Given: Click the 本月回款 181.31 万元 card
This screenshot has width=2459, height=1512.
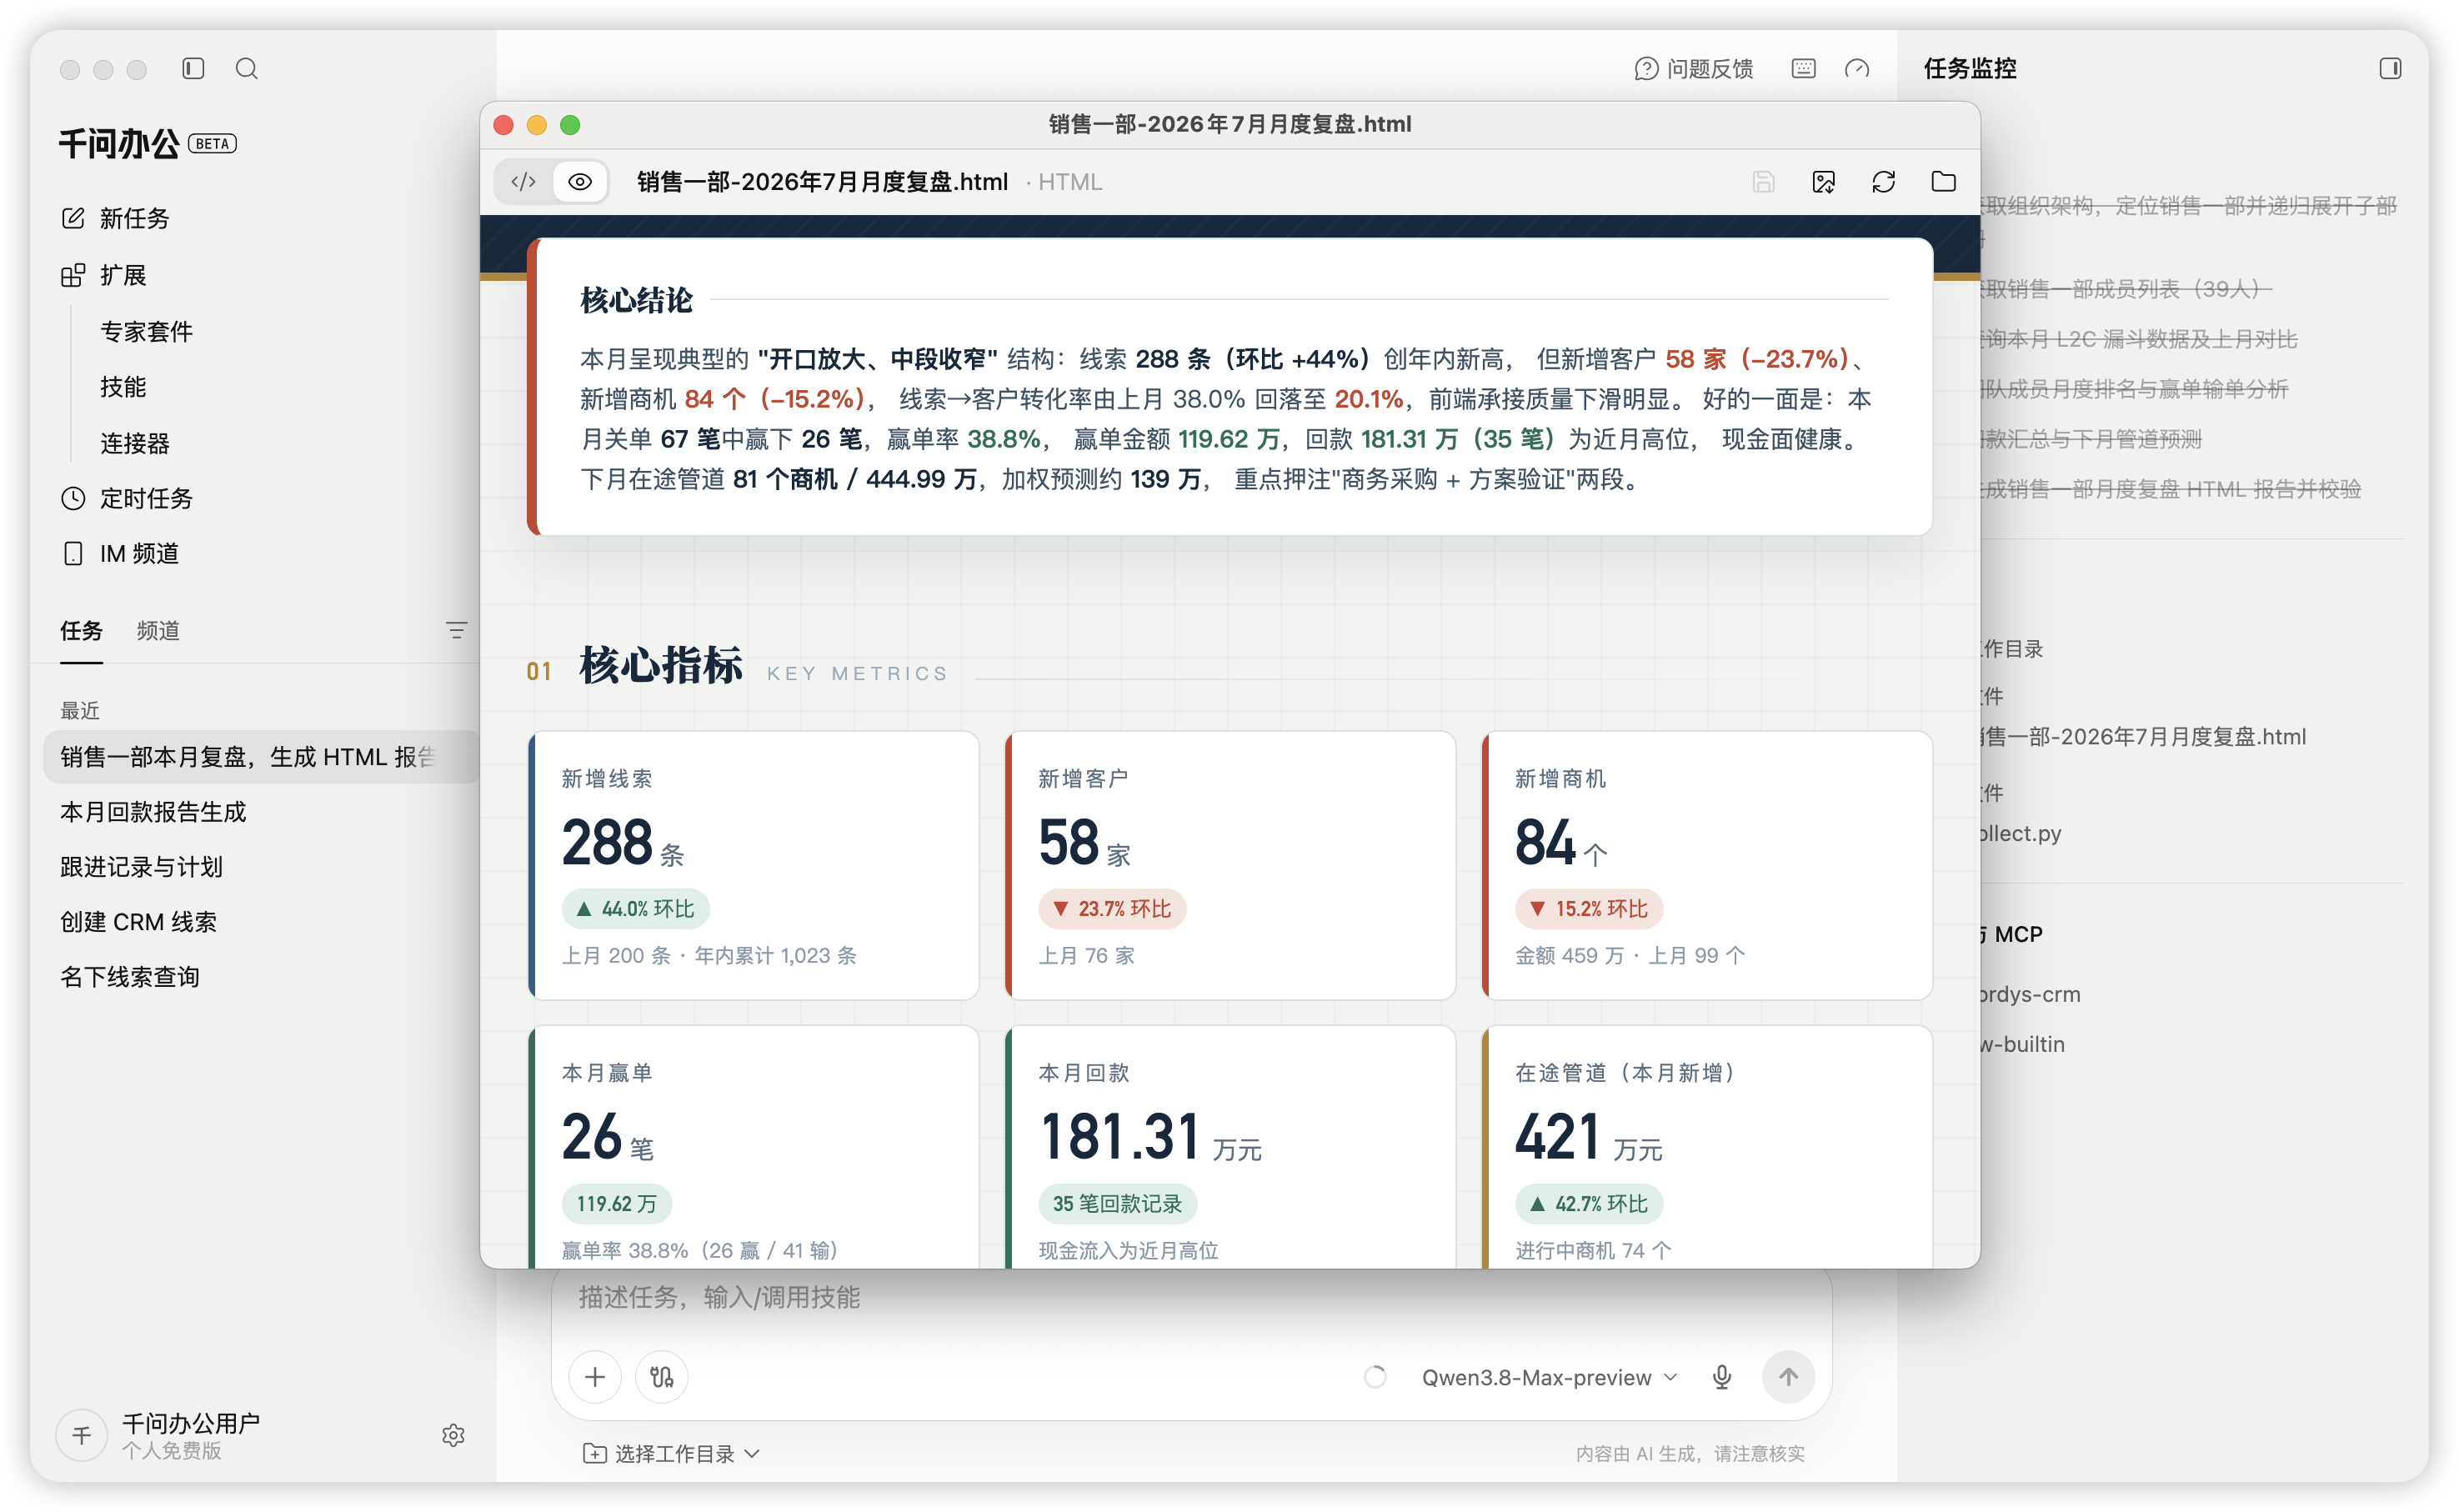Looking at the screenshot, I should [x=1230, y=1146].
